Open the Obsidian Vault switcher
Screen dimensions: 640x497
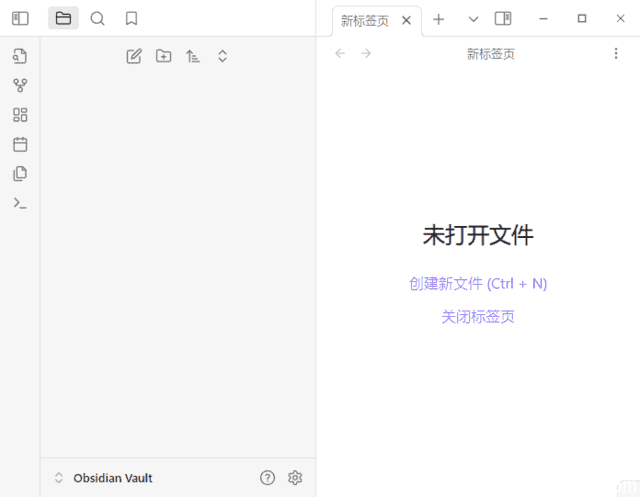pos(103,478)
